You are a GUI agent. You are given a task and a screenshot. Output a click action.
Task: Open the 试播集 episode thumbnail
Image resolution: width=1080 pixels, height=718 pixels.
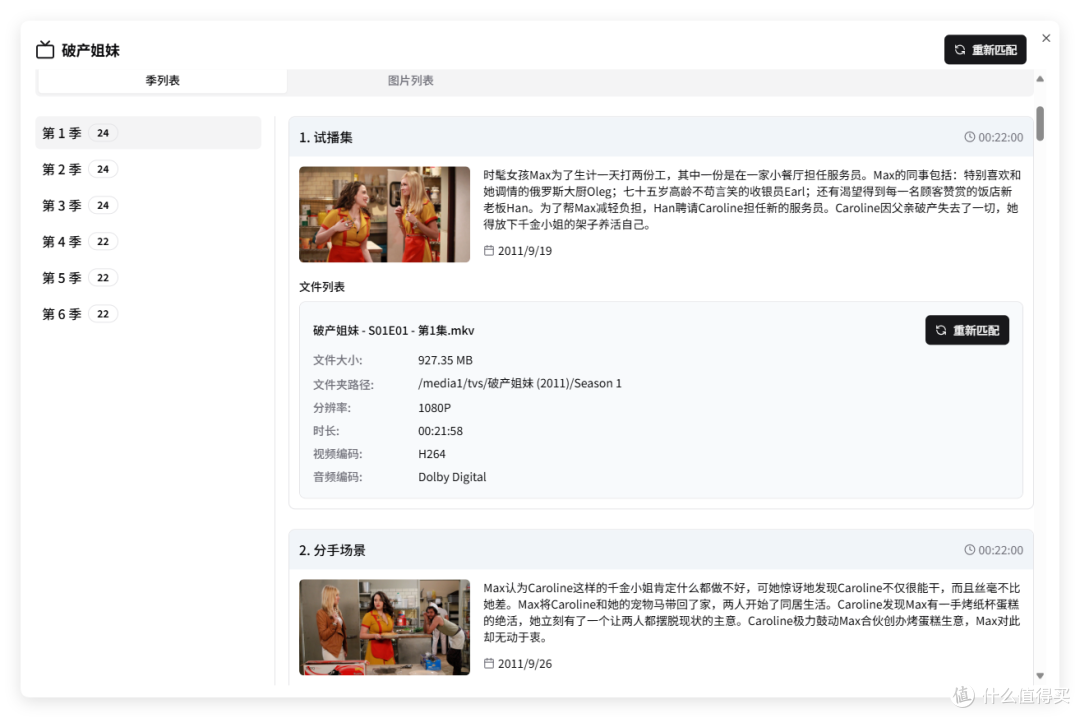tap(384, 214)
